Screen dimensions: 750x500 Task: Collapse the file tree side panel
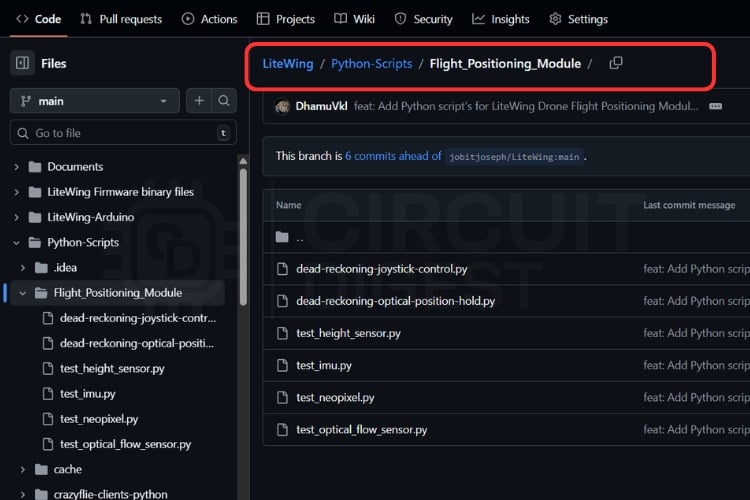tap(22, 63)
